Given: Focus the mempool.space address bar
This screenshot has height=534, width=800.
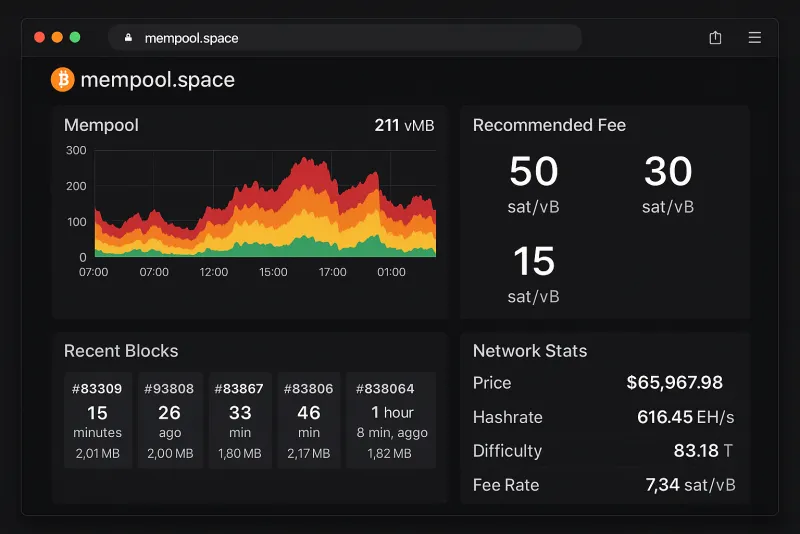Looking at the screenshot, I should (345, 38).
